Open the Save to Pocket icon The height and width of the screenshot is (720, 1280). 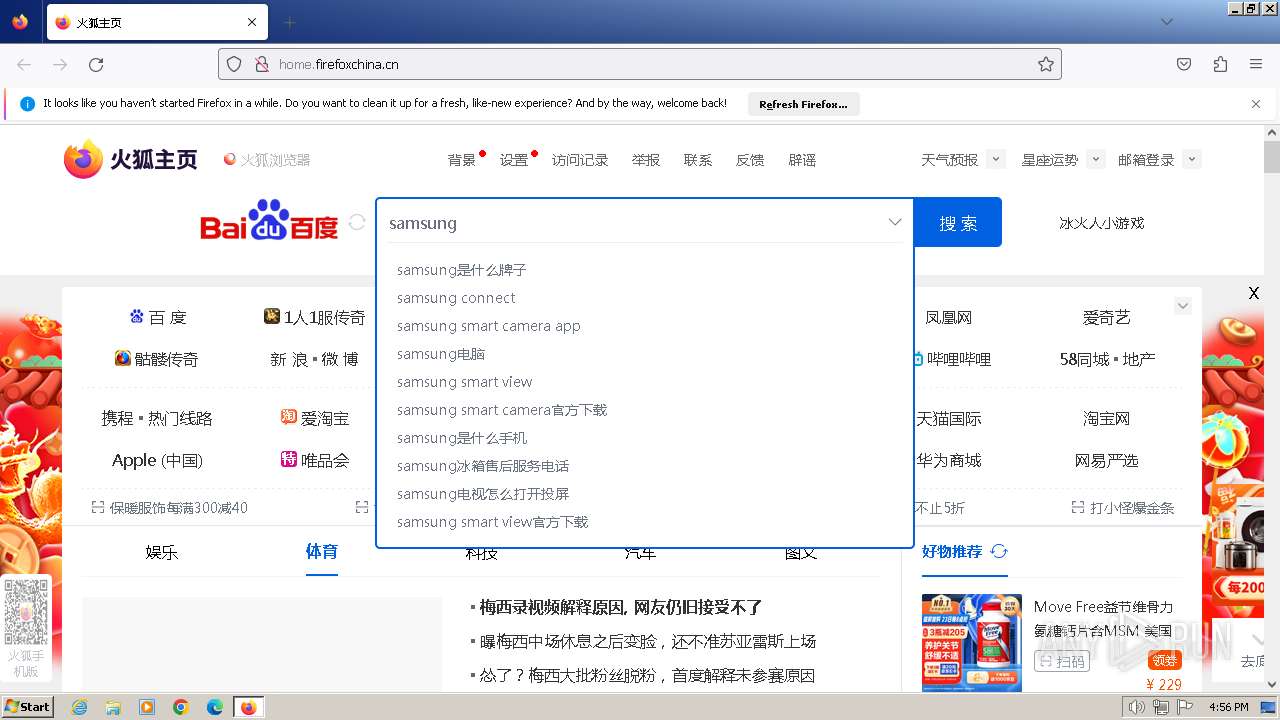[x=1184, y=64]
